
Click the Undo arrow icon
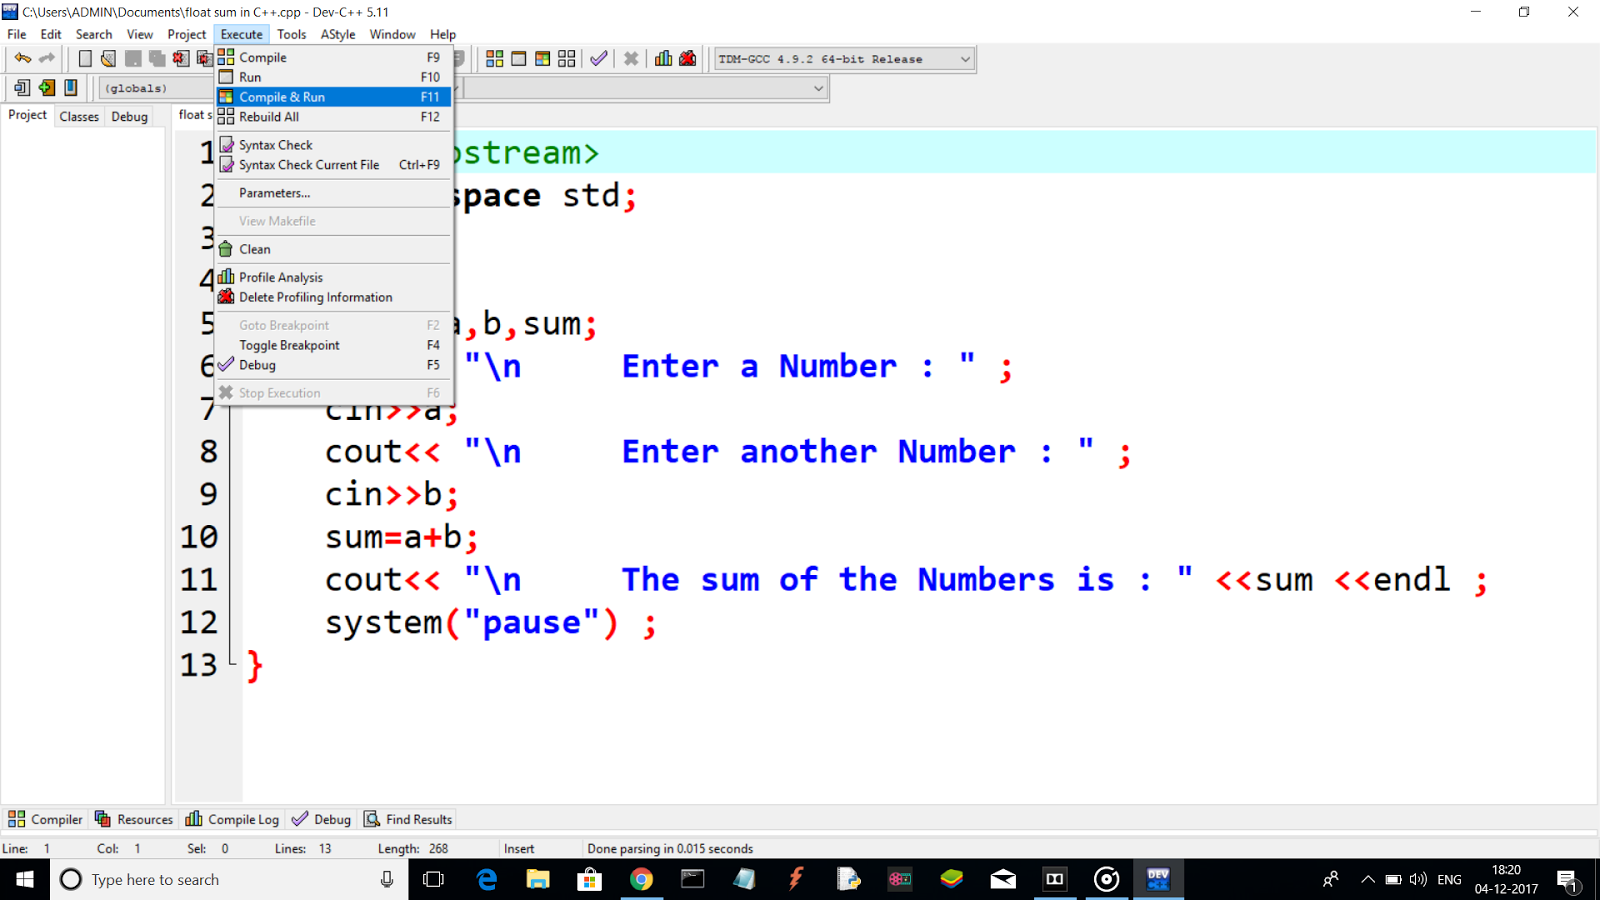[x=22, y=58]
